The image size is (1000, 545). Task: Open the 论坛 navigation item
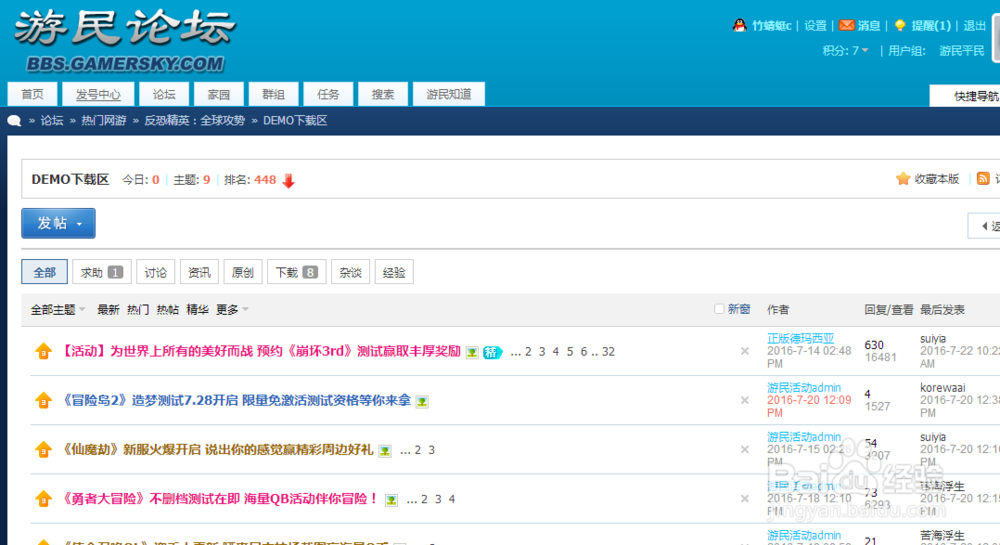point(164,94)
